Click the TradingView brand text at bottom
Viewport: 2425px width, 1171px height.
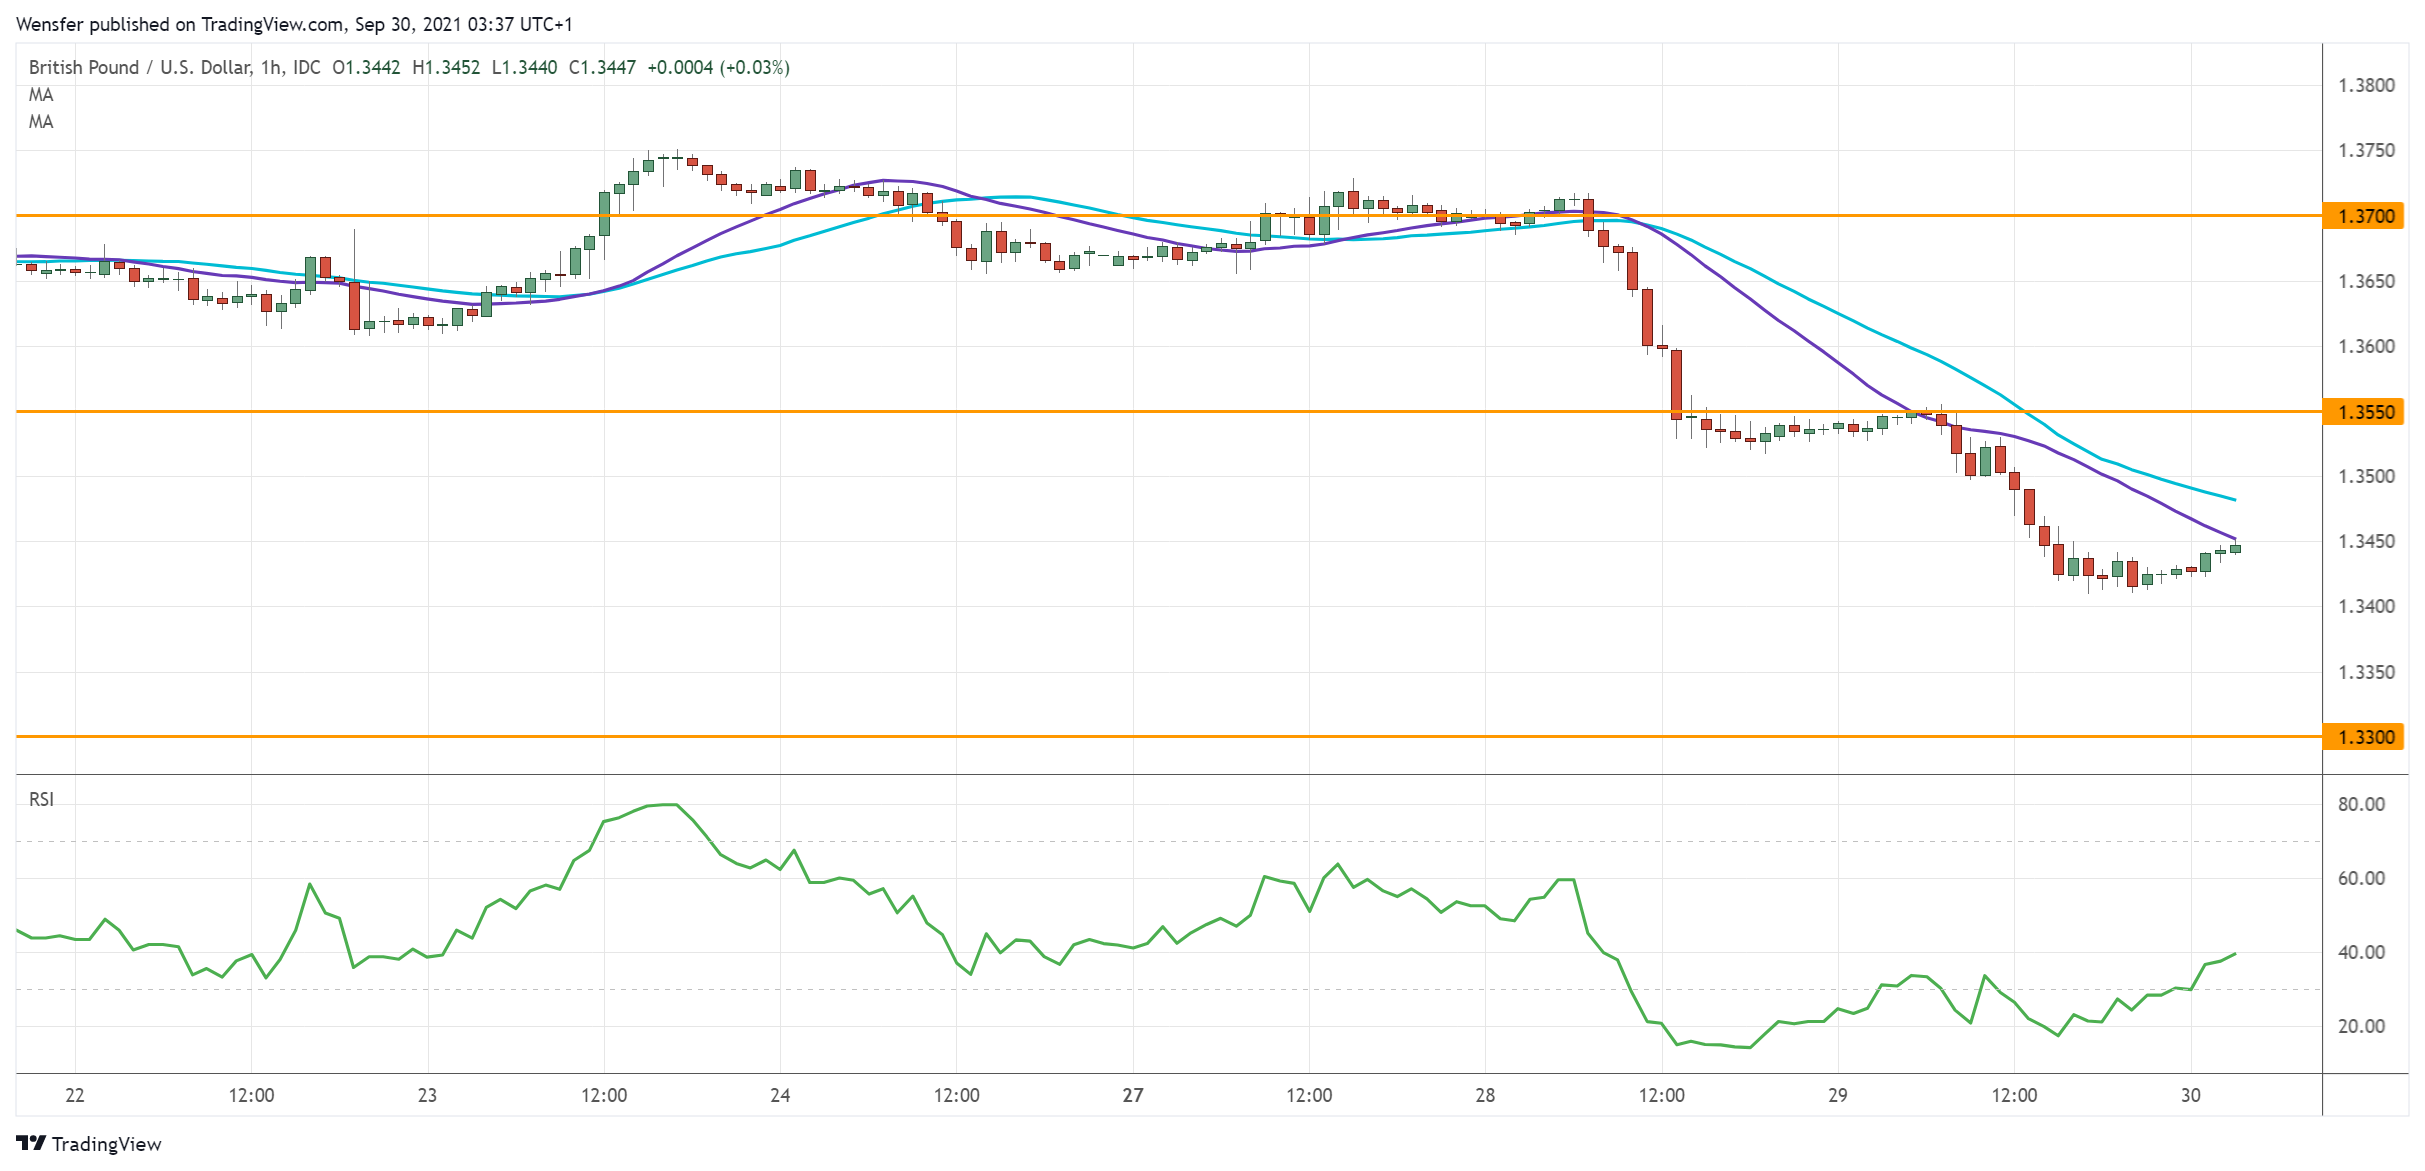[x=106, y=1144]
